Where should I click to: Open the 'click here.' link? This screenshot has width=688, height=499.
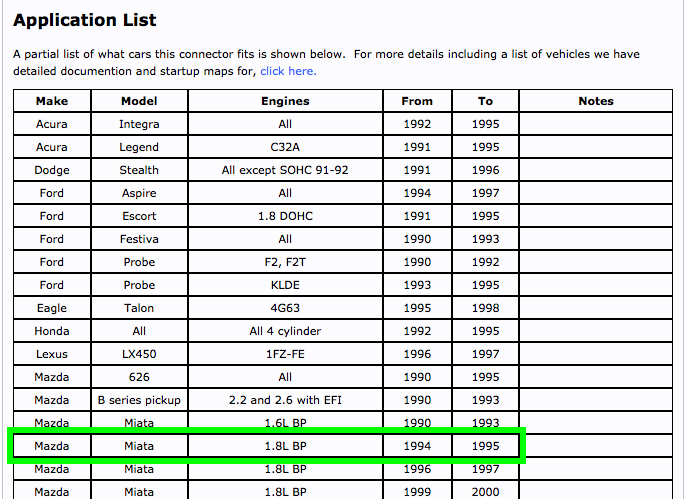click(x=288, y=71)
